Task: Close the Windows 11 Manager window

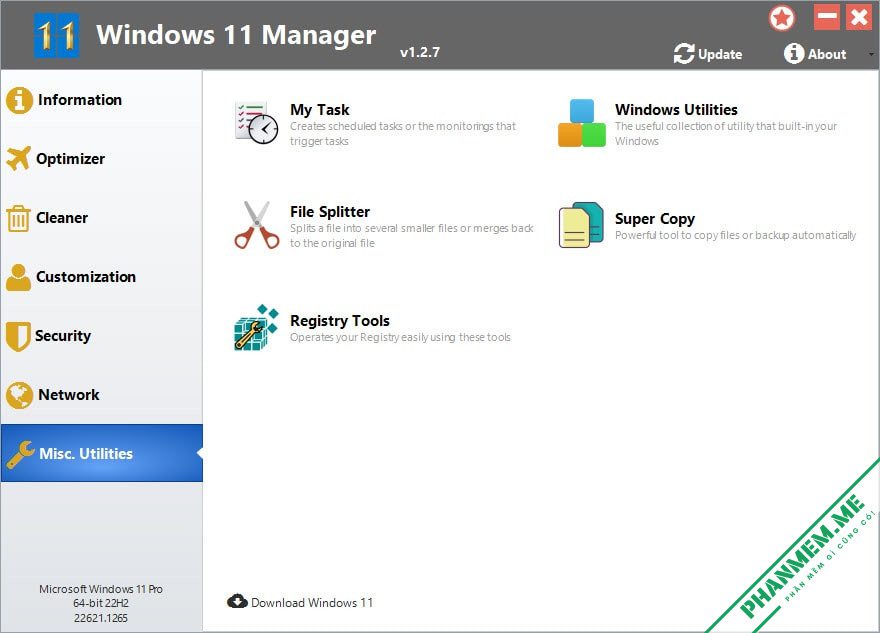Action: 859,17
